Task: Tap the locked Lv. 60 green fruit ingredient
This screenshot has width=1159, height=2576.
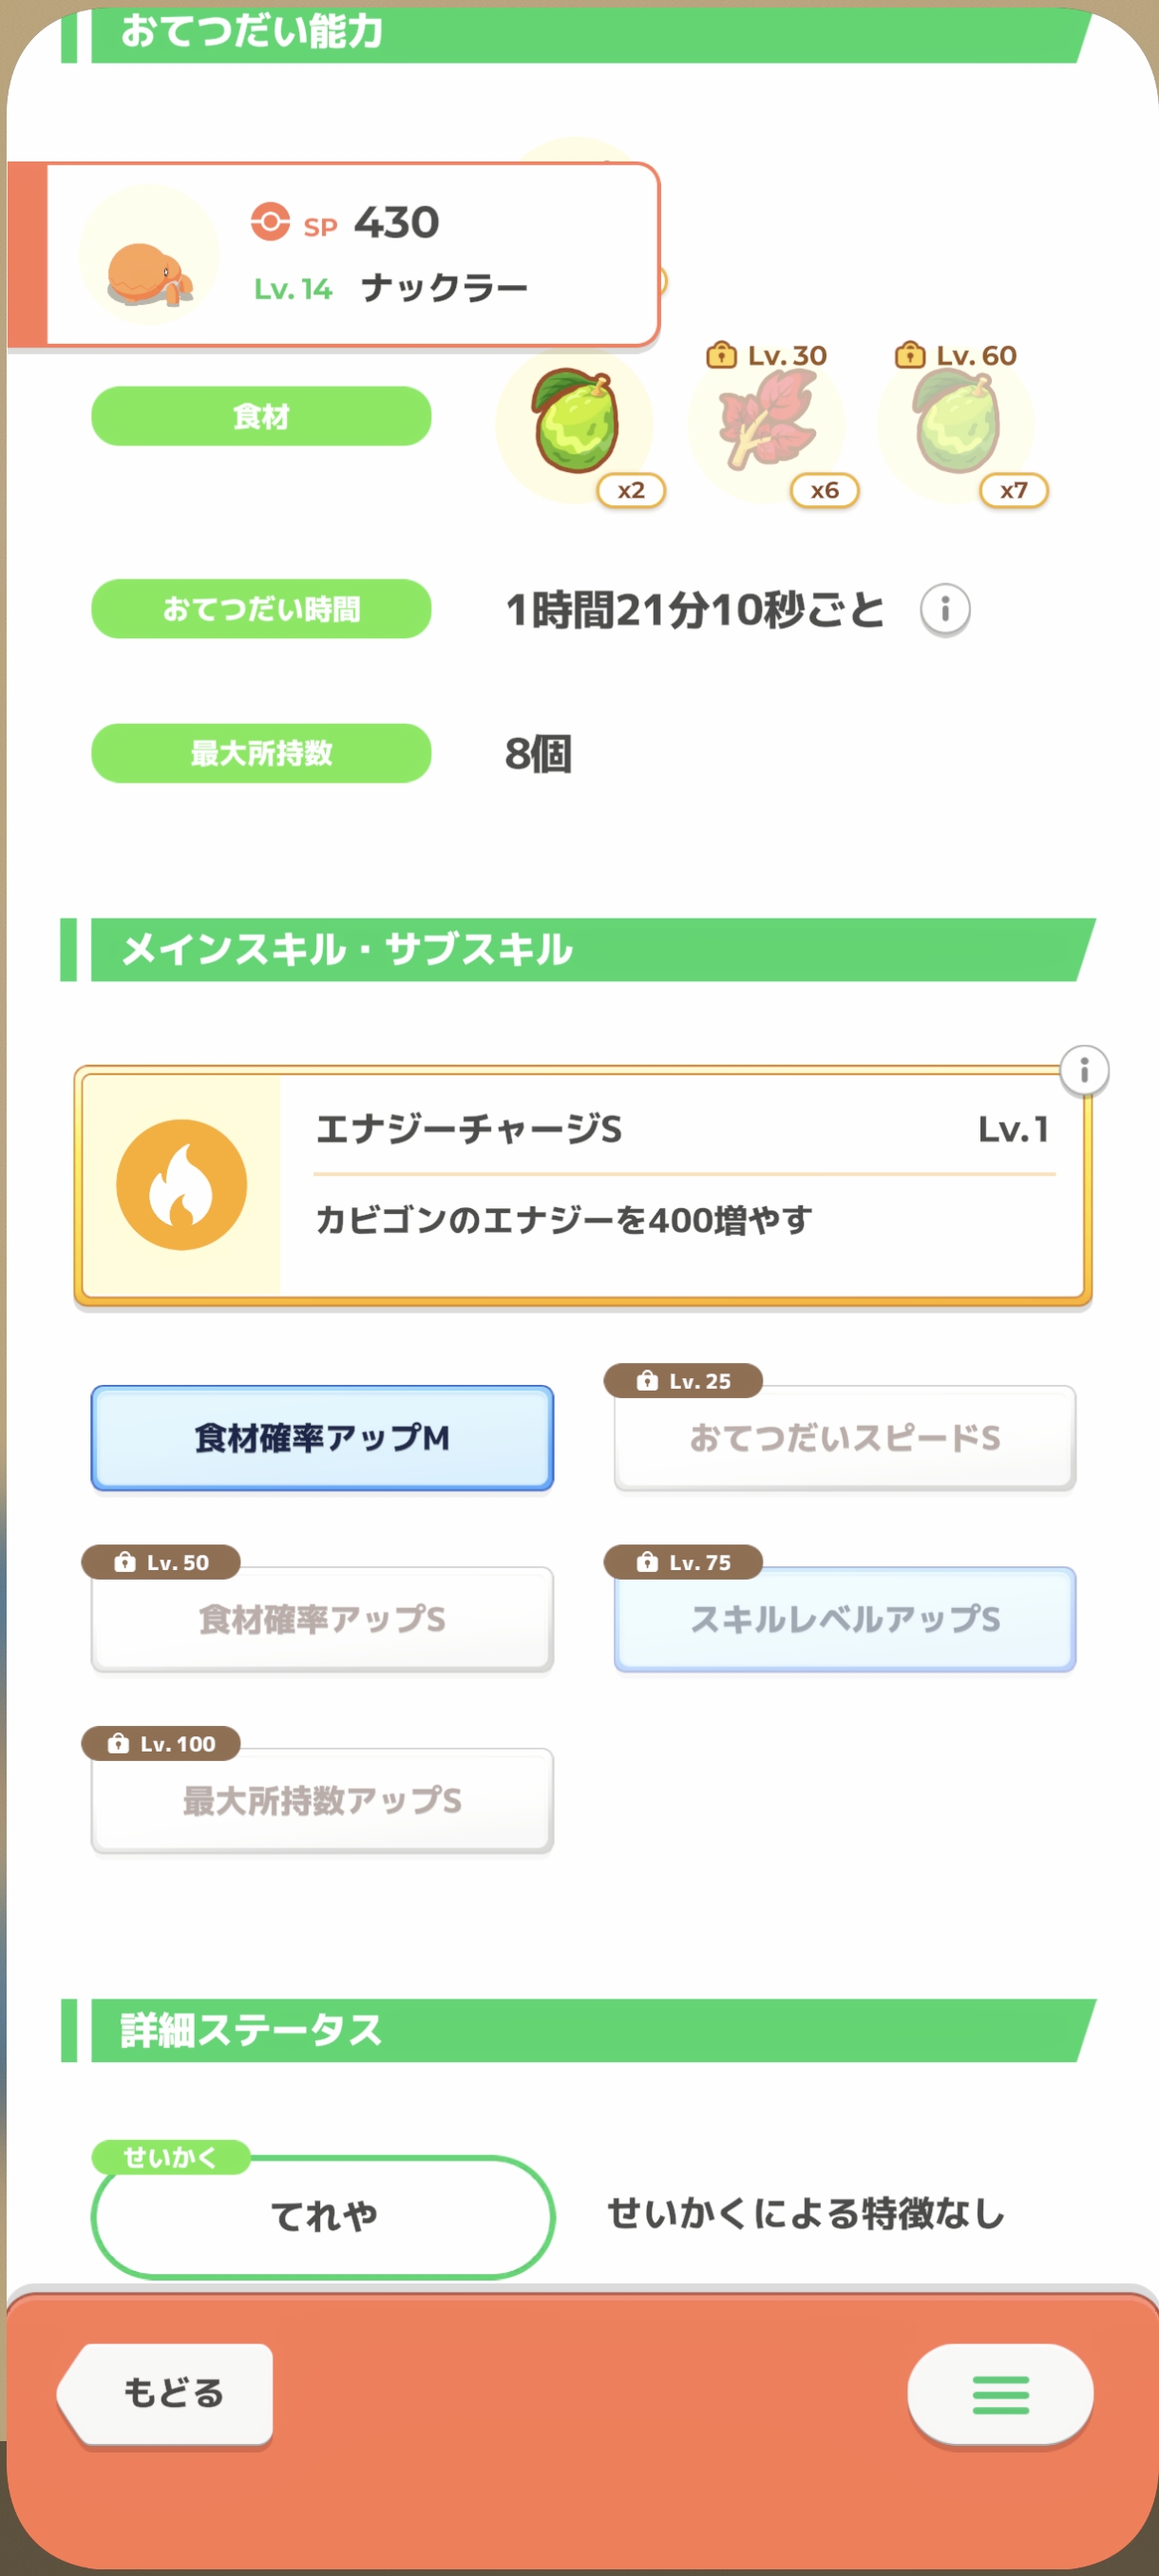Action: (x=956, y=423)
